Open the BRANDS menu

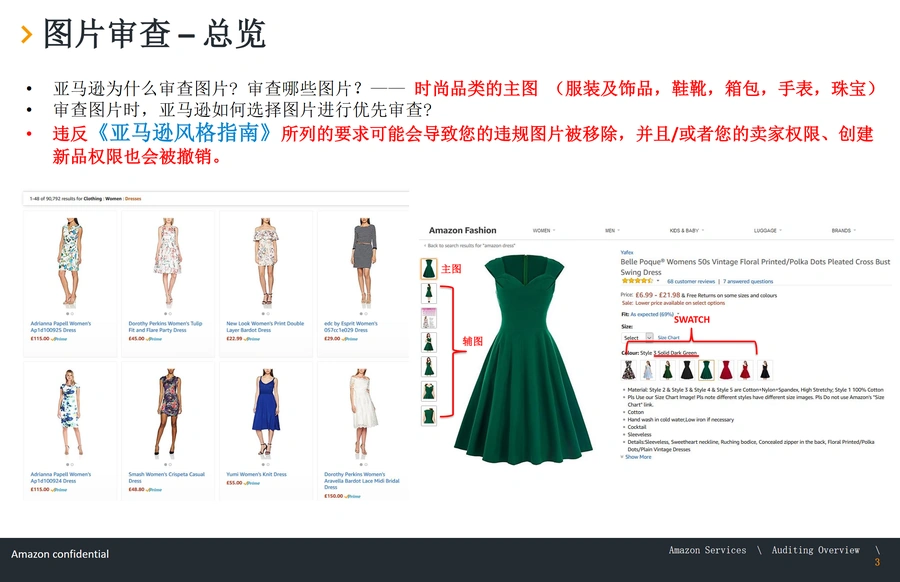843,231
